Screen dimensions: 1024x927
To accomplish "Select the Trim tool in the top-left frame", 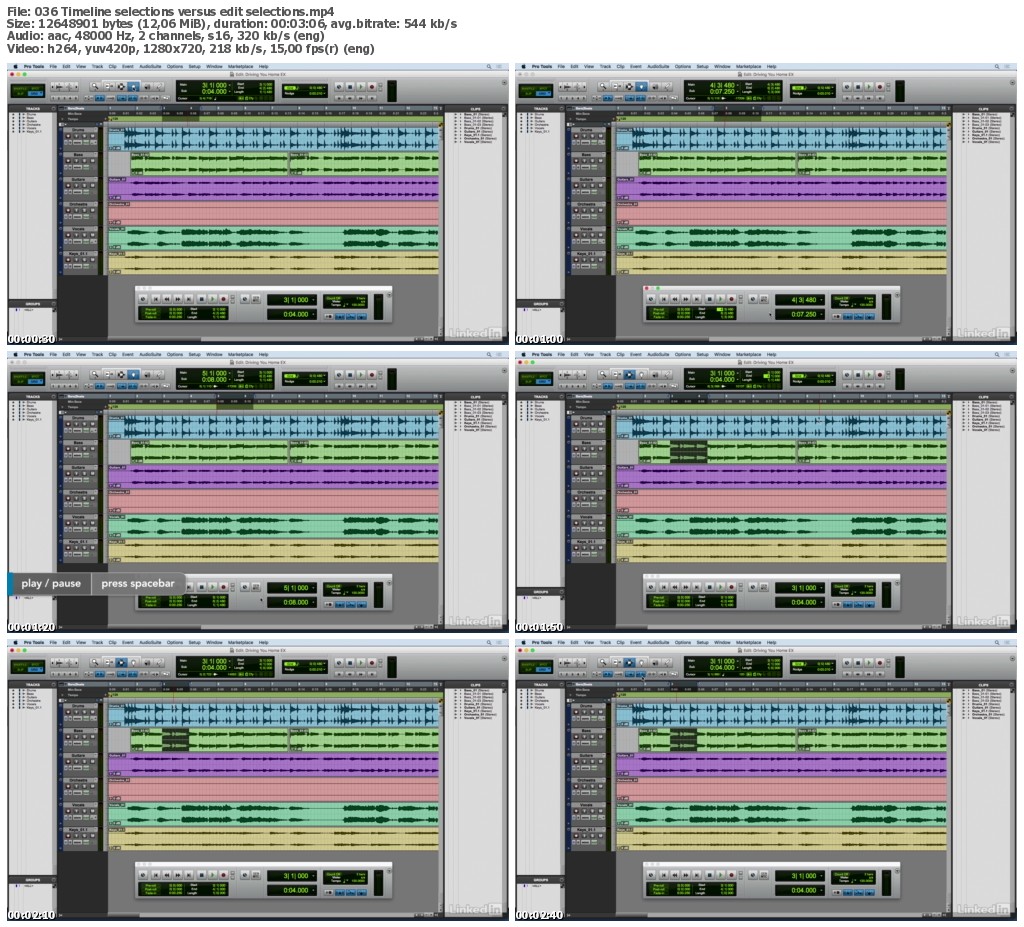I will tap(107, 87).
